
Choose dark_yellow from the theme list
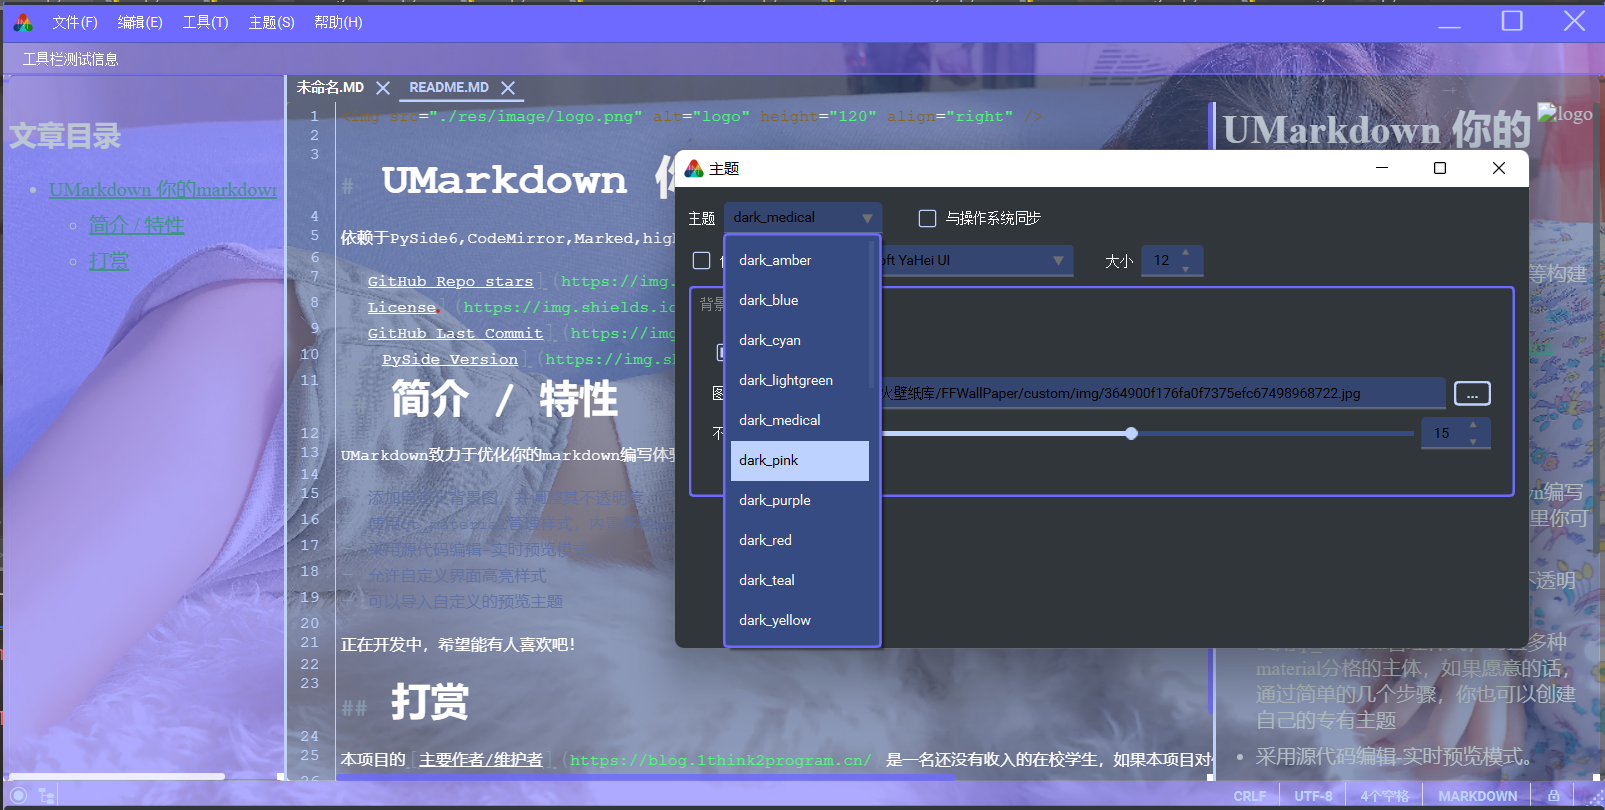800,620
